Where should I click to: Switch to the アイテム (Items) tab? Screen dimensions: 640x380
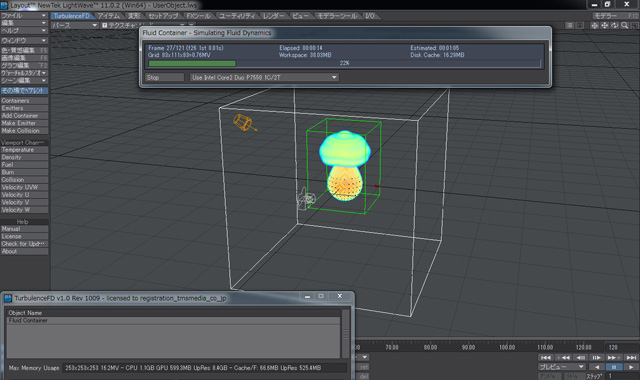[x=109, y=16]
